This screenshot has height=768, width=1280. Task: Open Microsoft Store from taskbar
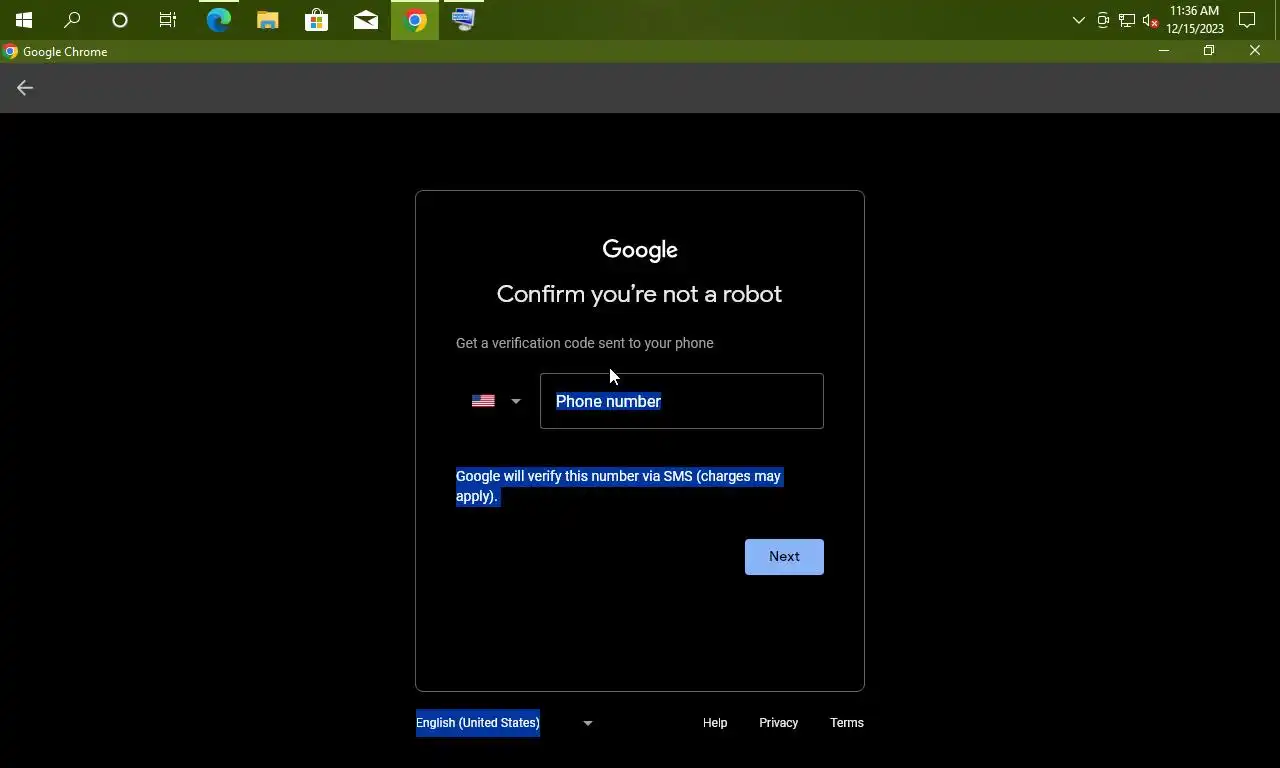(x=317, y=20)
